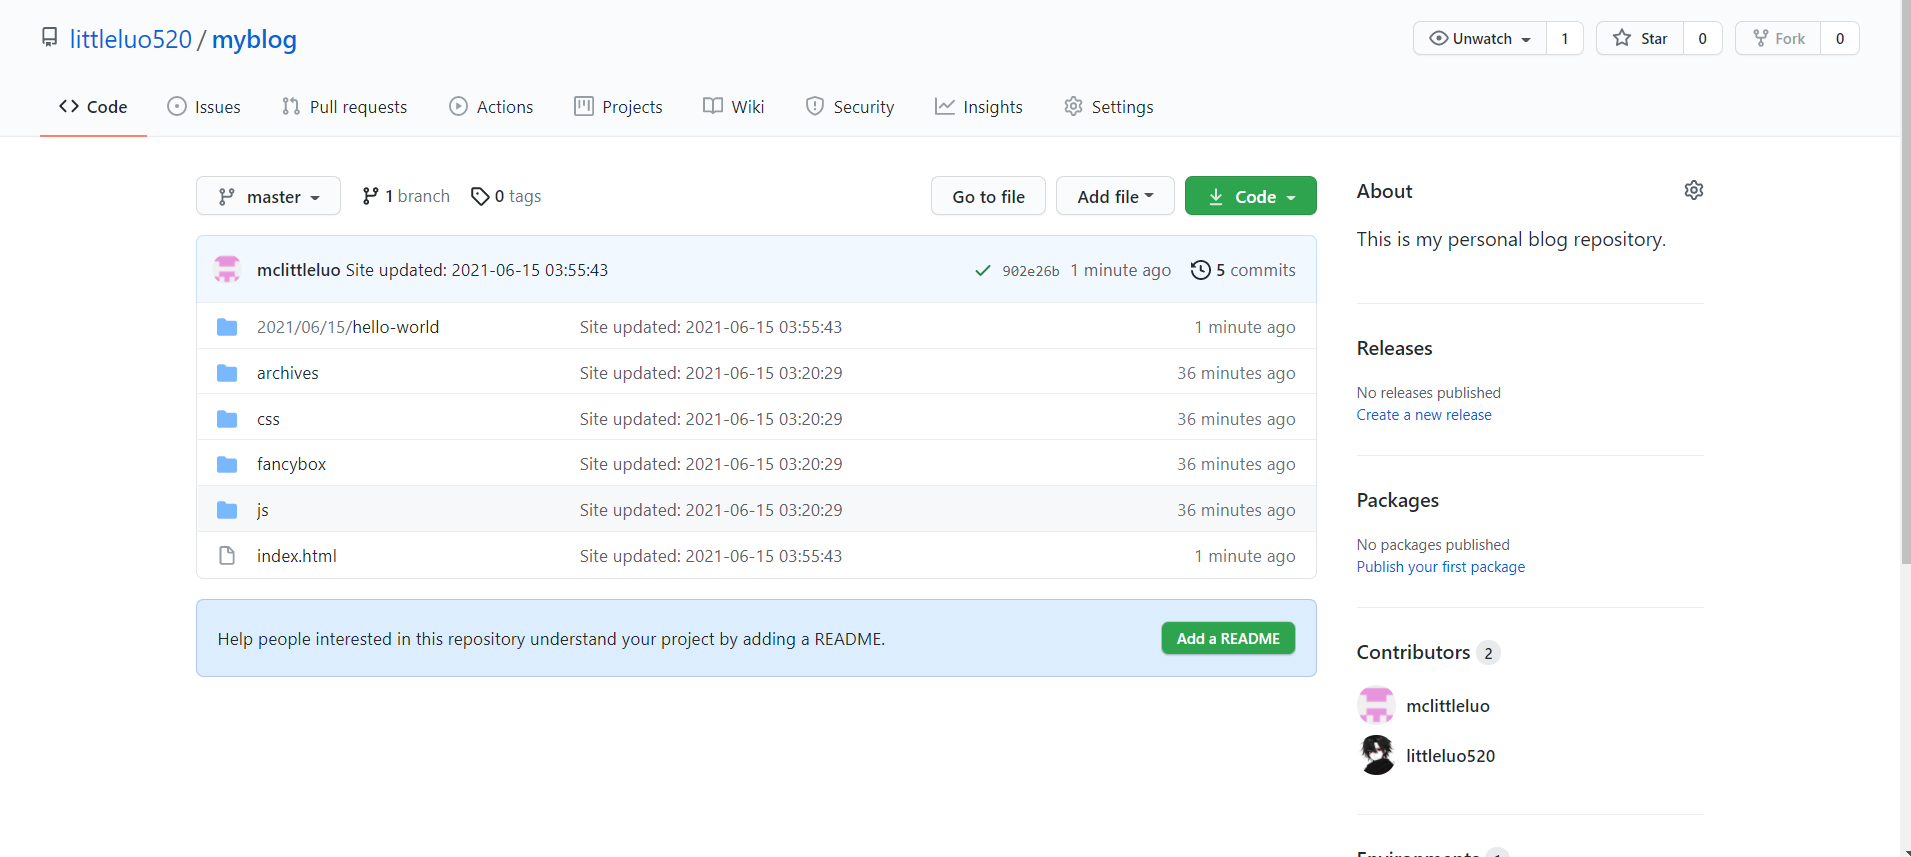View branches via 1 branch icon
1911x857 pixels.
click(x=371, y=197)
